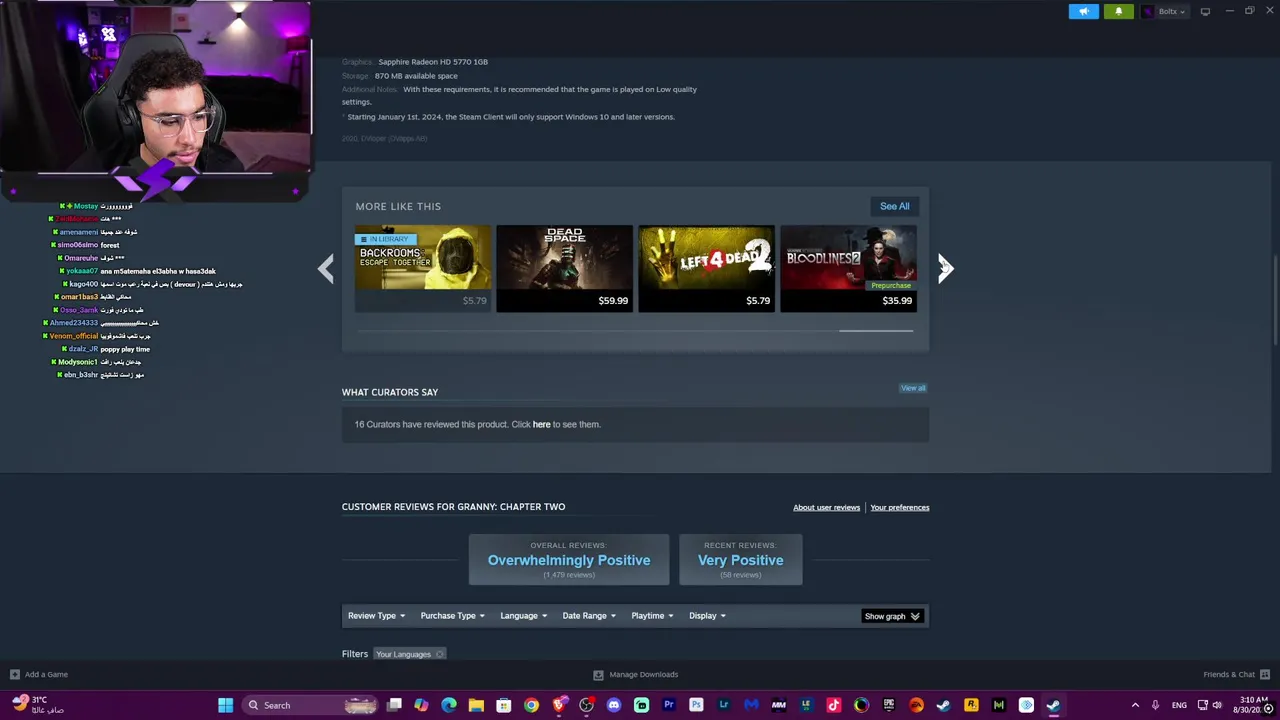Open Rockstar Games Launcher from taskbar
Screen dimensions: 1280x720
tap(970, 705)
